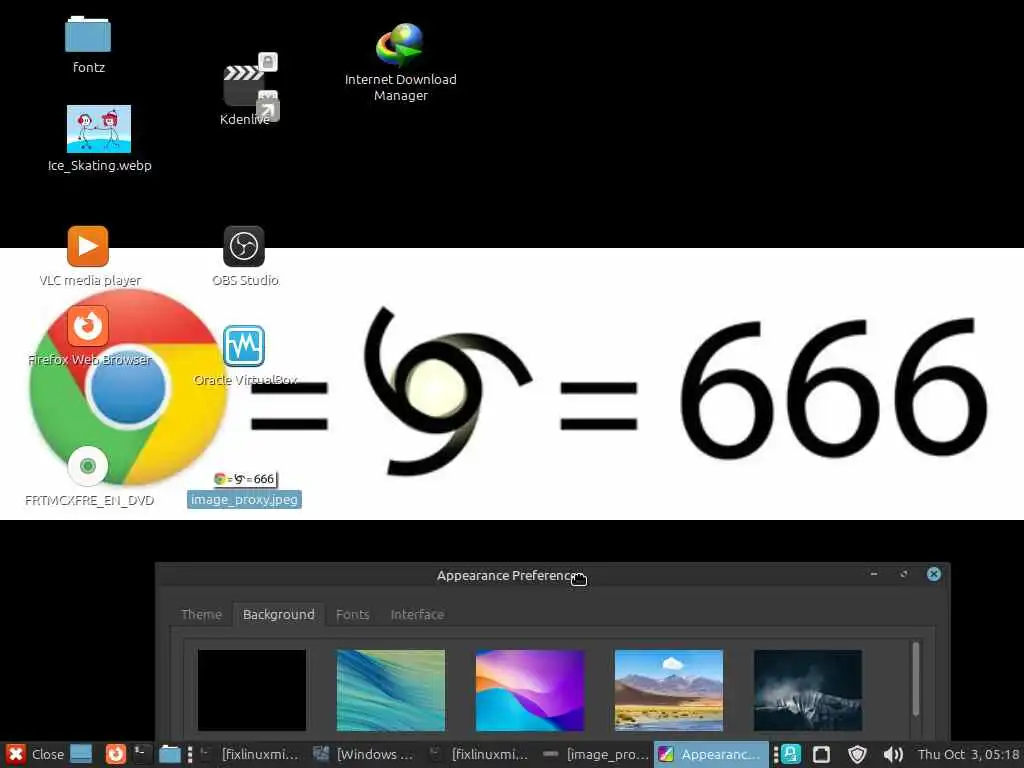Click Appearance taskbar window button
The height and width of the screenshot is (768, 1024).
pyautogui.click(x=711, y=754)
